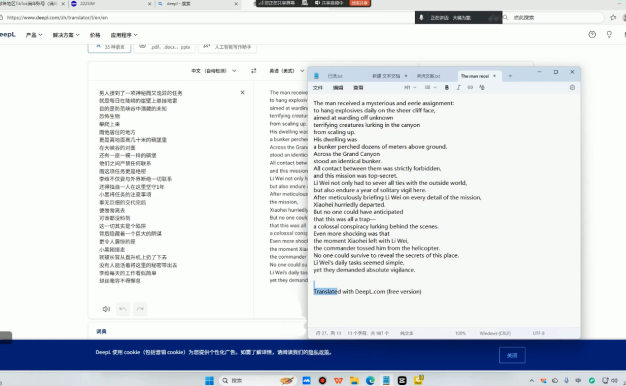
Task: Show hidden system tray icons chevron
Action: (x=531, y=381)
